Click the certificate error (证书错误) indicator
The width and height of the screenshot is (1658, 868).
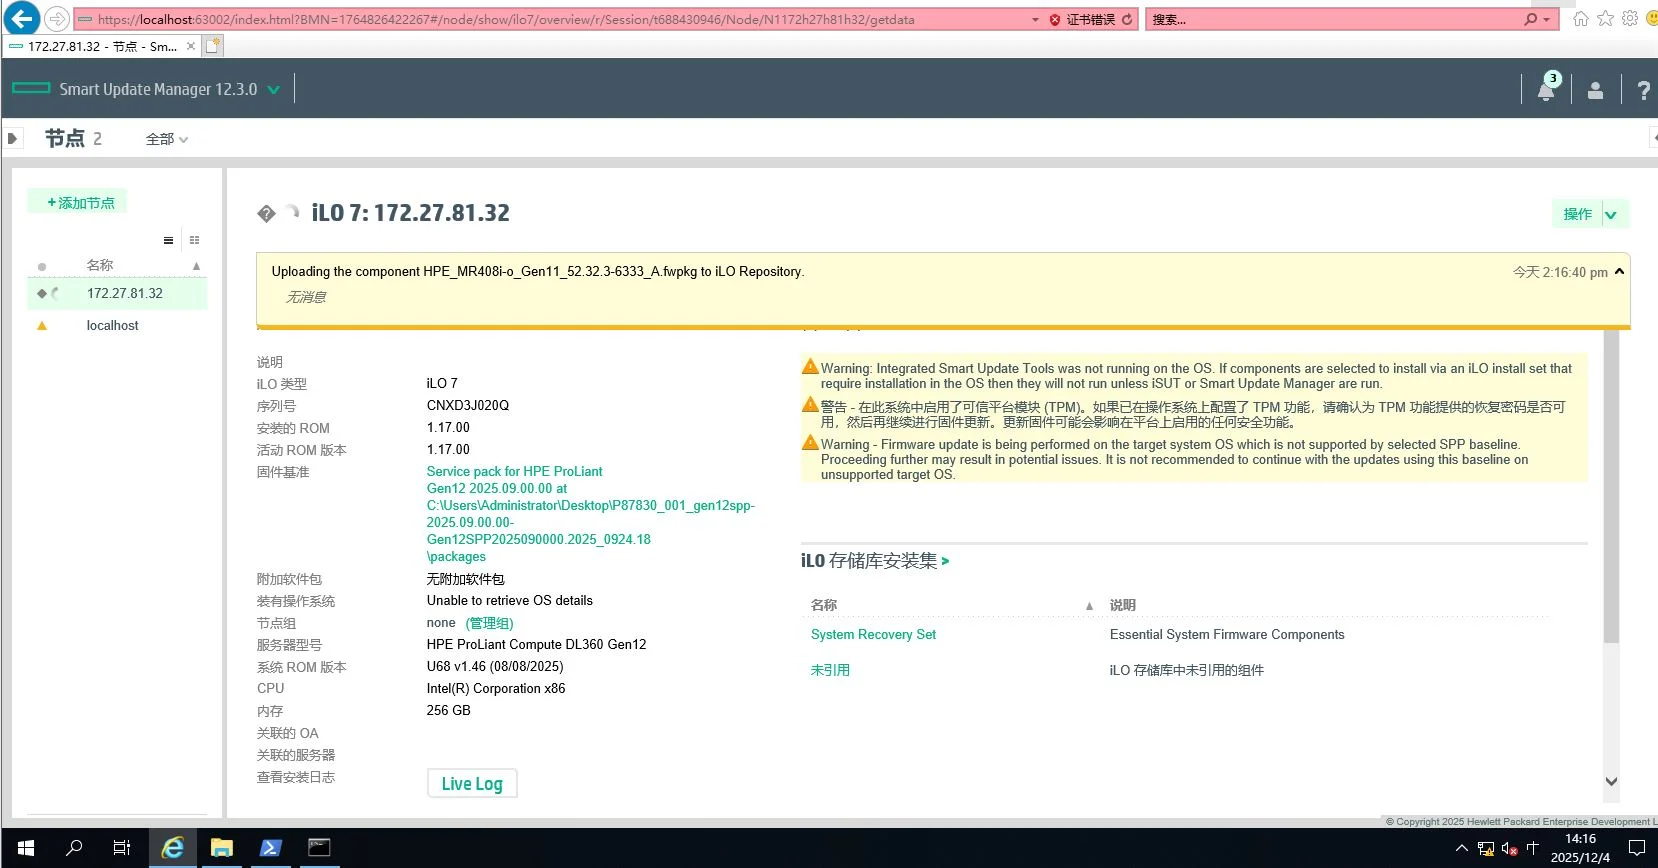point(1082,19)
